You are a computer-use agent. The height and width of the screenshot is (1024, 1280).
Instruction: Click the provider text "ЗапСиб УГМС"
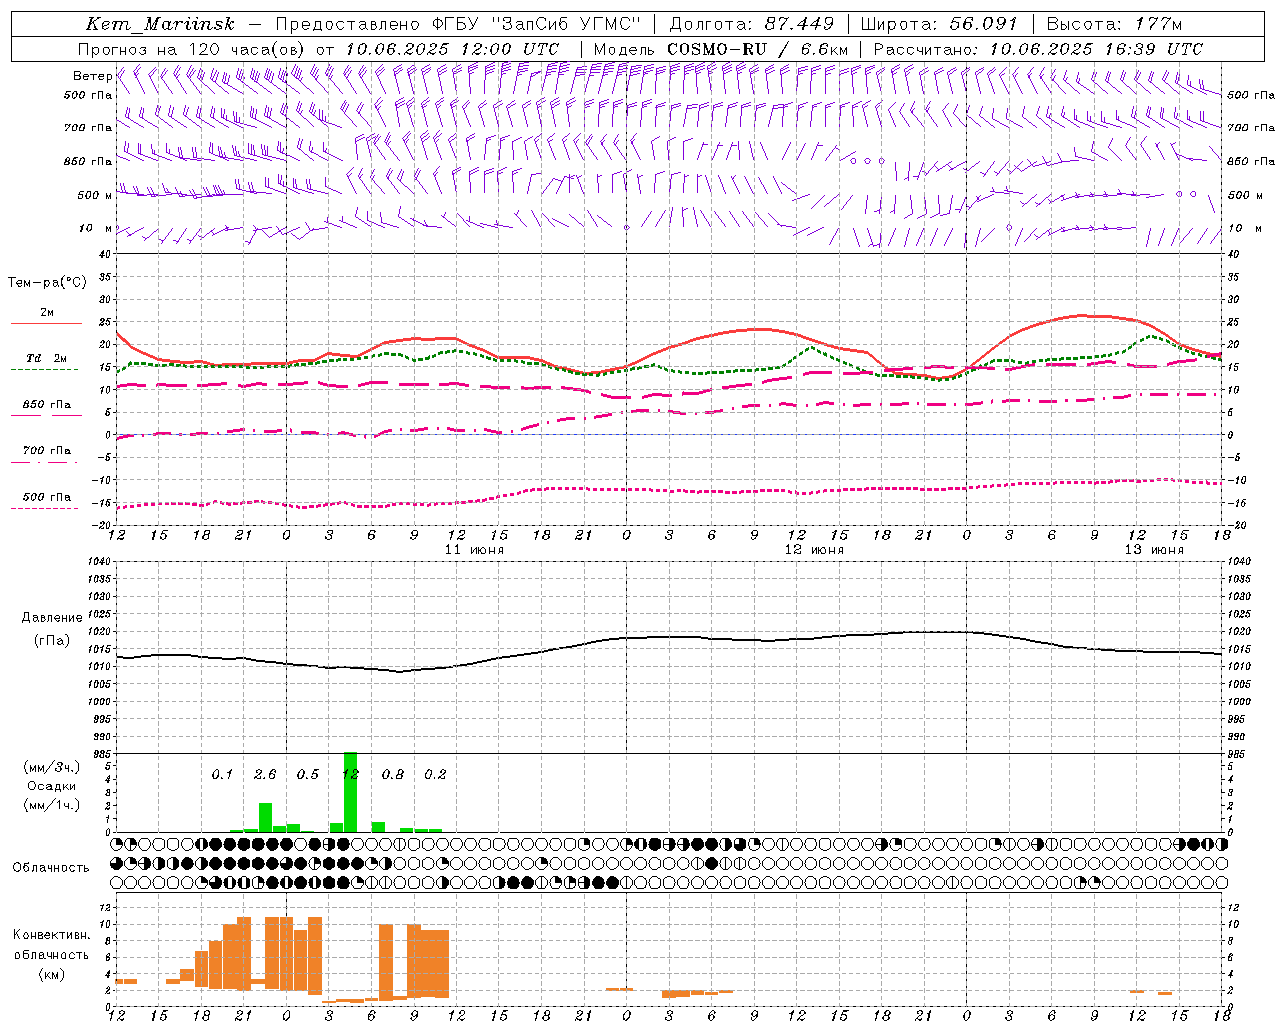566,24
